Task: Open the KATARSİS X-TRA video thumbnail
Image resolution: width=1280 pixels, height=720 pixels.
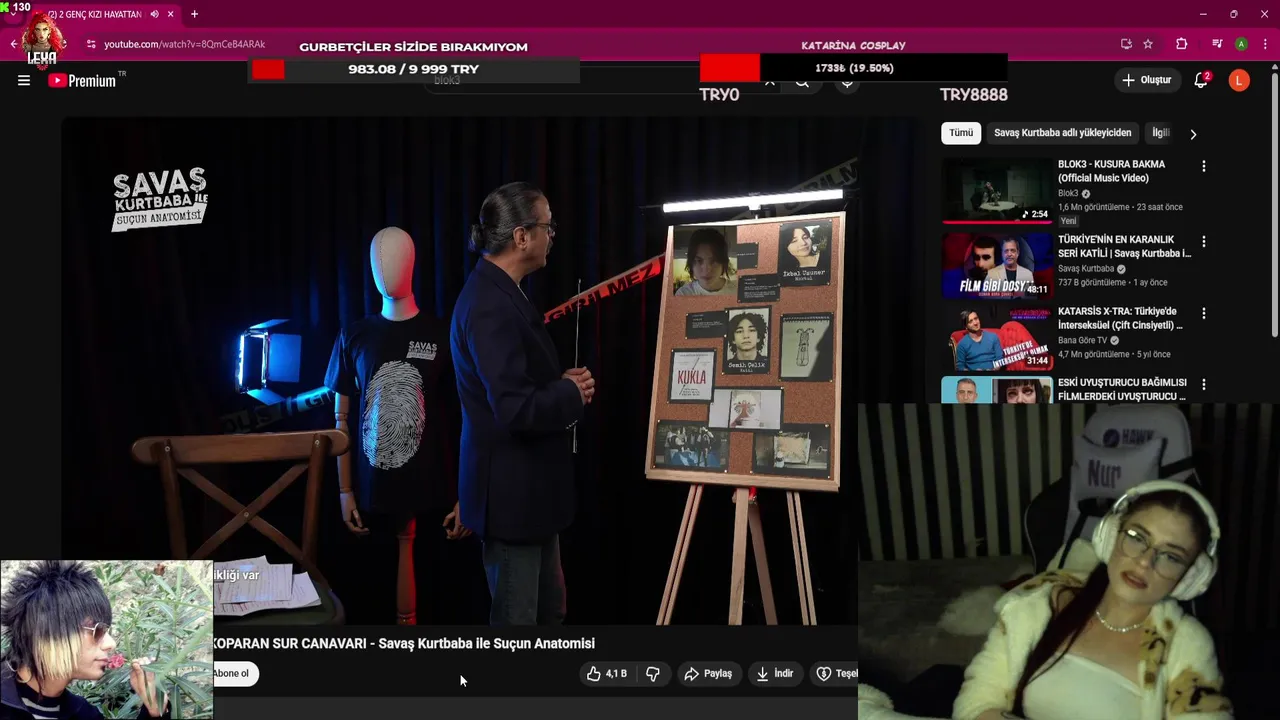Action: tap(997, 338)
